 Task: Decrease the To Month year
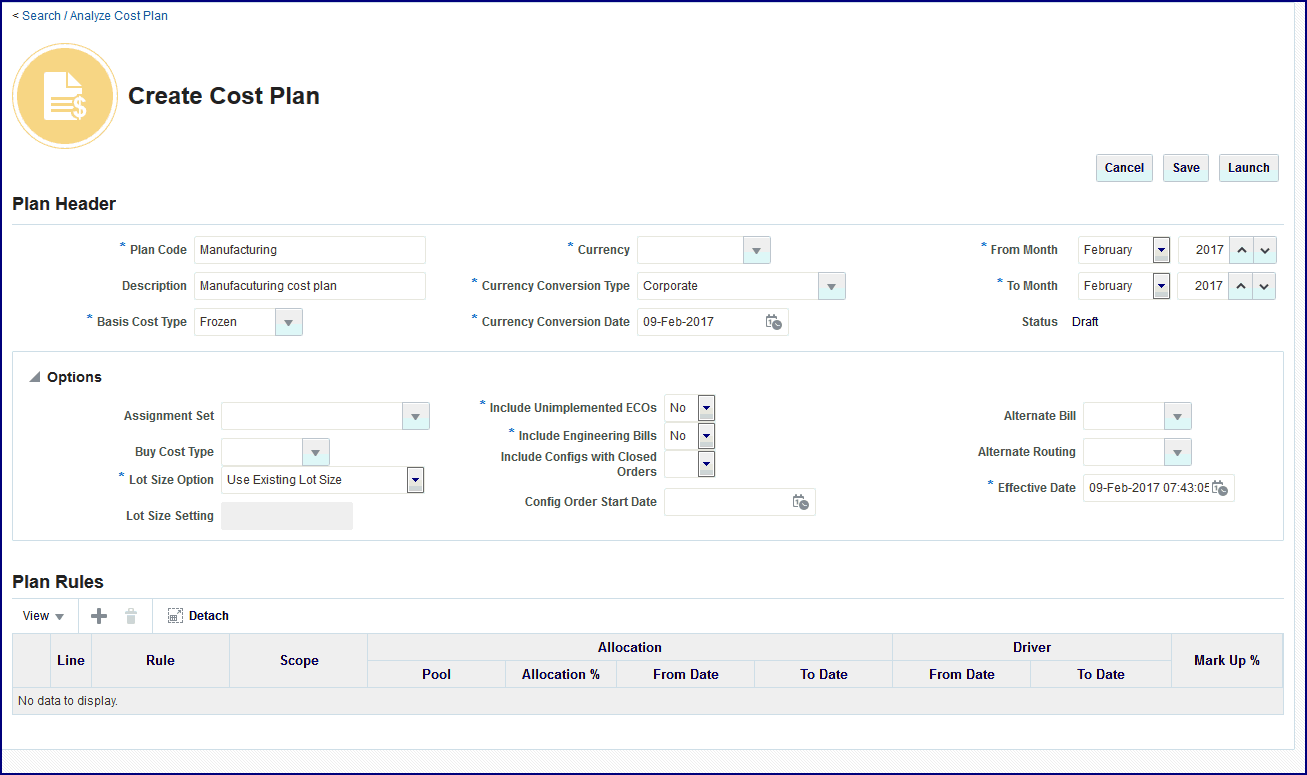coord(1264,286)
